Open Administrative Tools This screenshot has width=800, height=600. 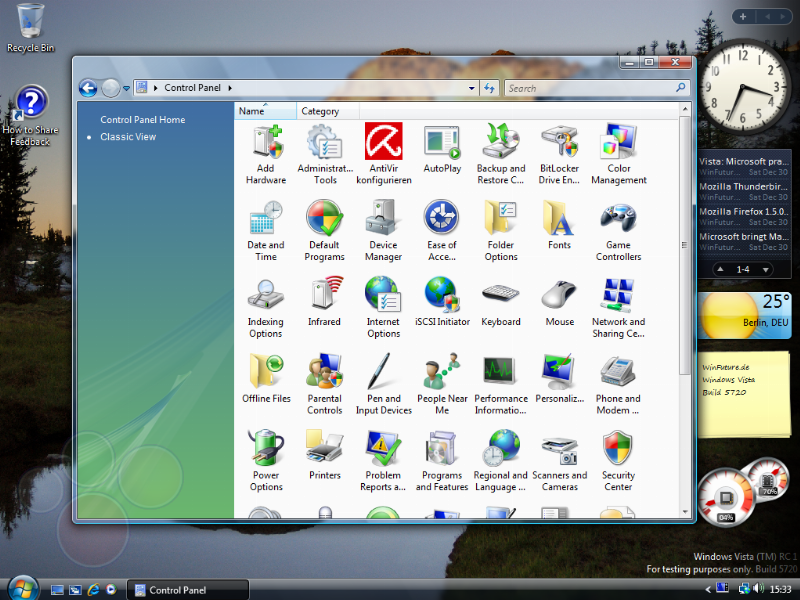(325, 154)
